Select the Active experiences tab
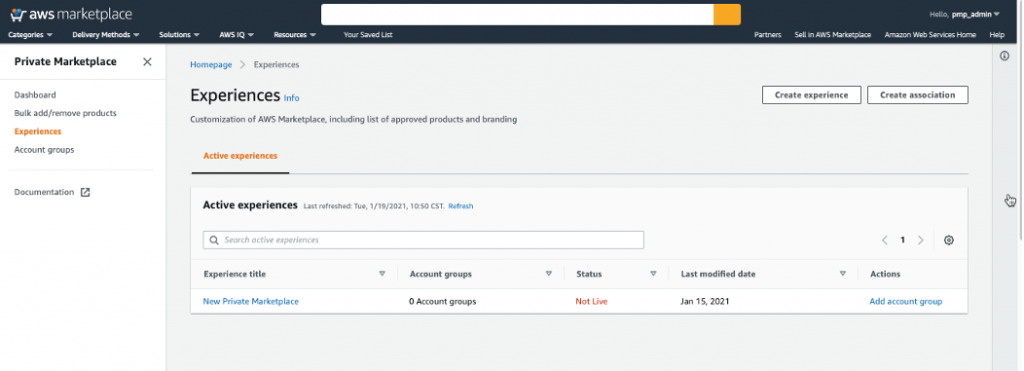Image resolution: width=1024 pixels, height=371 pixels. pyautogui.click(x=240, y=156)
